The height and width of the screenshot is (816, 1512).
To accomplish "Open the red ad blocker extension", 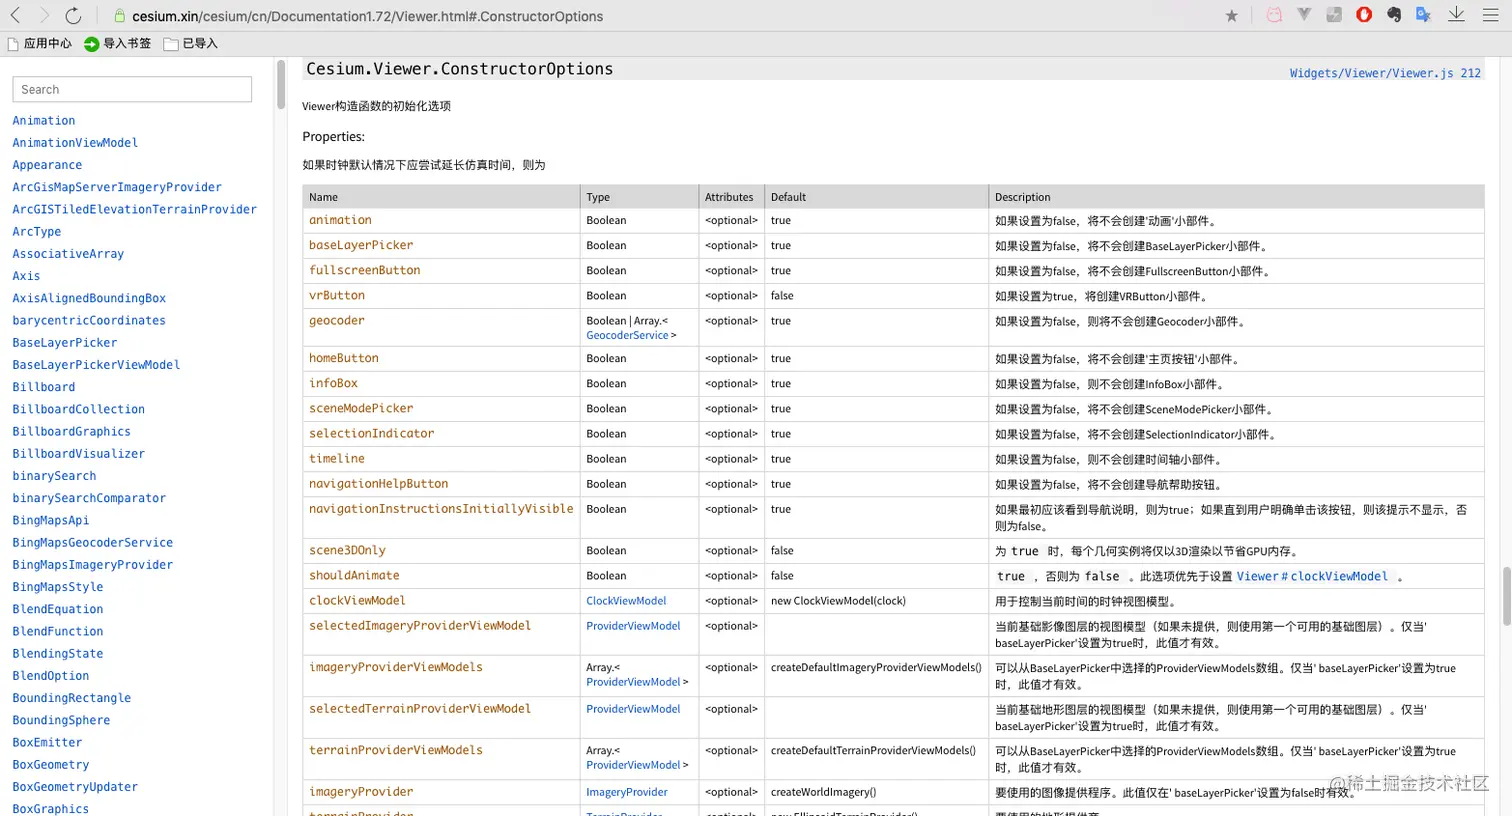I will [1364, 15].
